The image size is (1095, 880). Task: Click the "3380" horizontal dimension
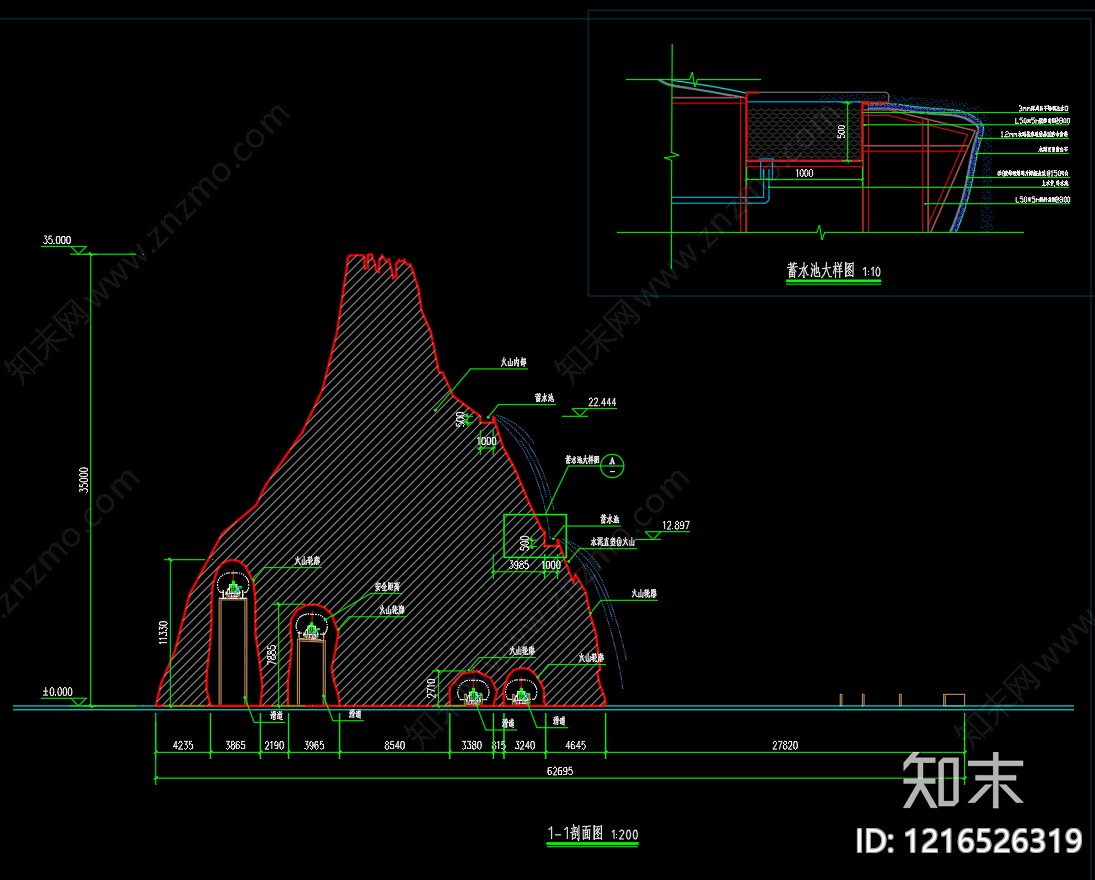point(471,745)
